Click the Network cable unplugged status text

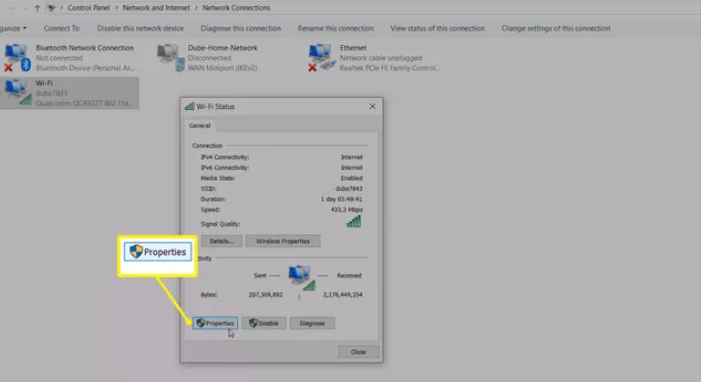pos(381,58)
